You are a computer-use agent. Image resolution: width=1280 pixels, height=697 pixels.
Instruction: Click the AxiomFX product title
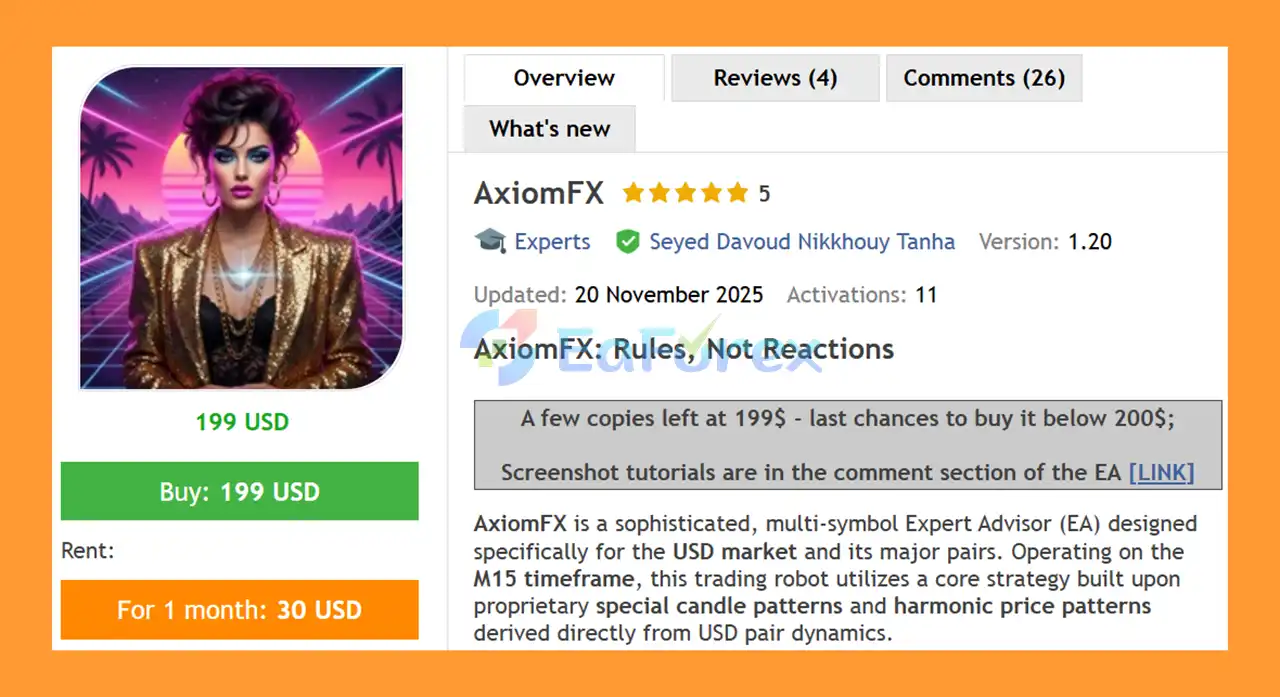(539, 193)
